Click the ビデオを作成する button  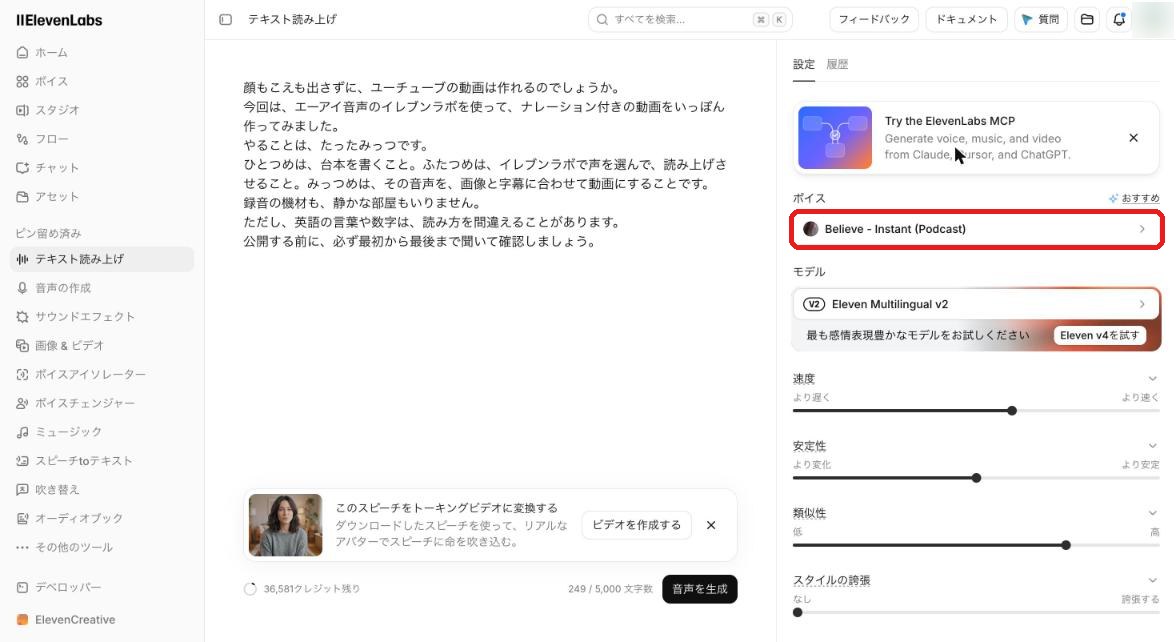(636, 525)
